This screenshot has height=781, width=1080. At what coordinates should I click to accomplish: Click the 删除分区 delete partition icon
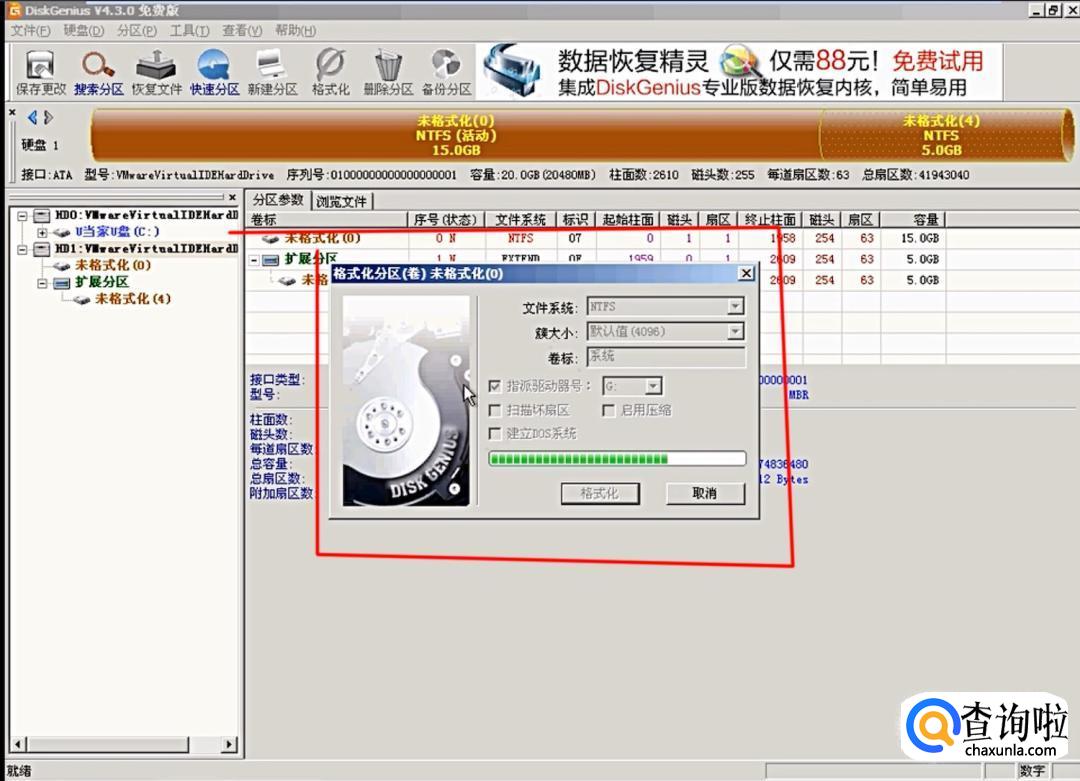[388, 73]
